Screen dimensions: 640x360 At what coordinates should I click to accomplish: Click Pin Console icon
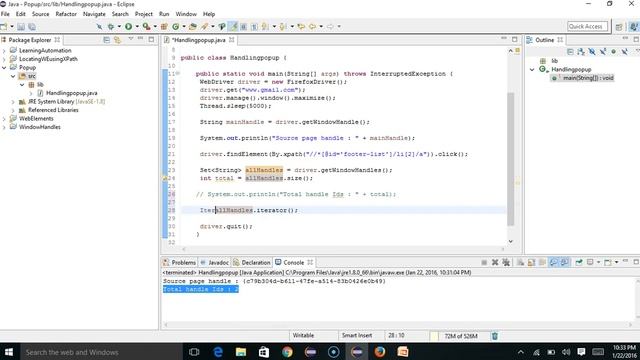coord(579,262)
